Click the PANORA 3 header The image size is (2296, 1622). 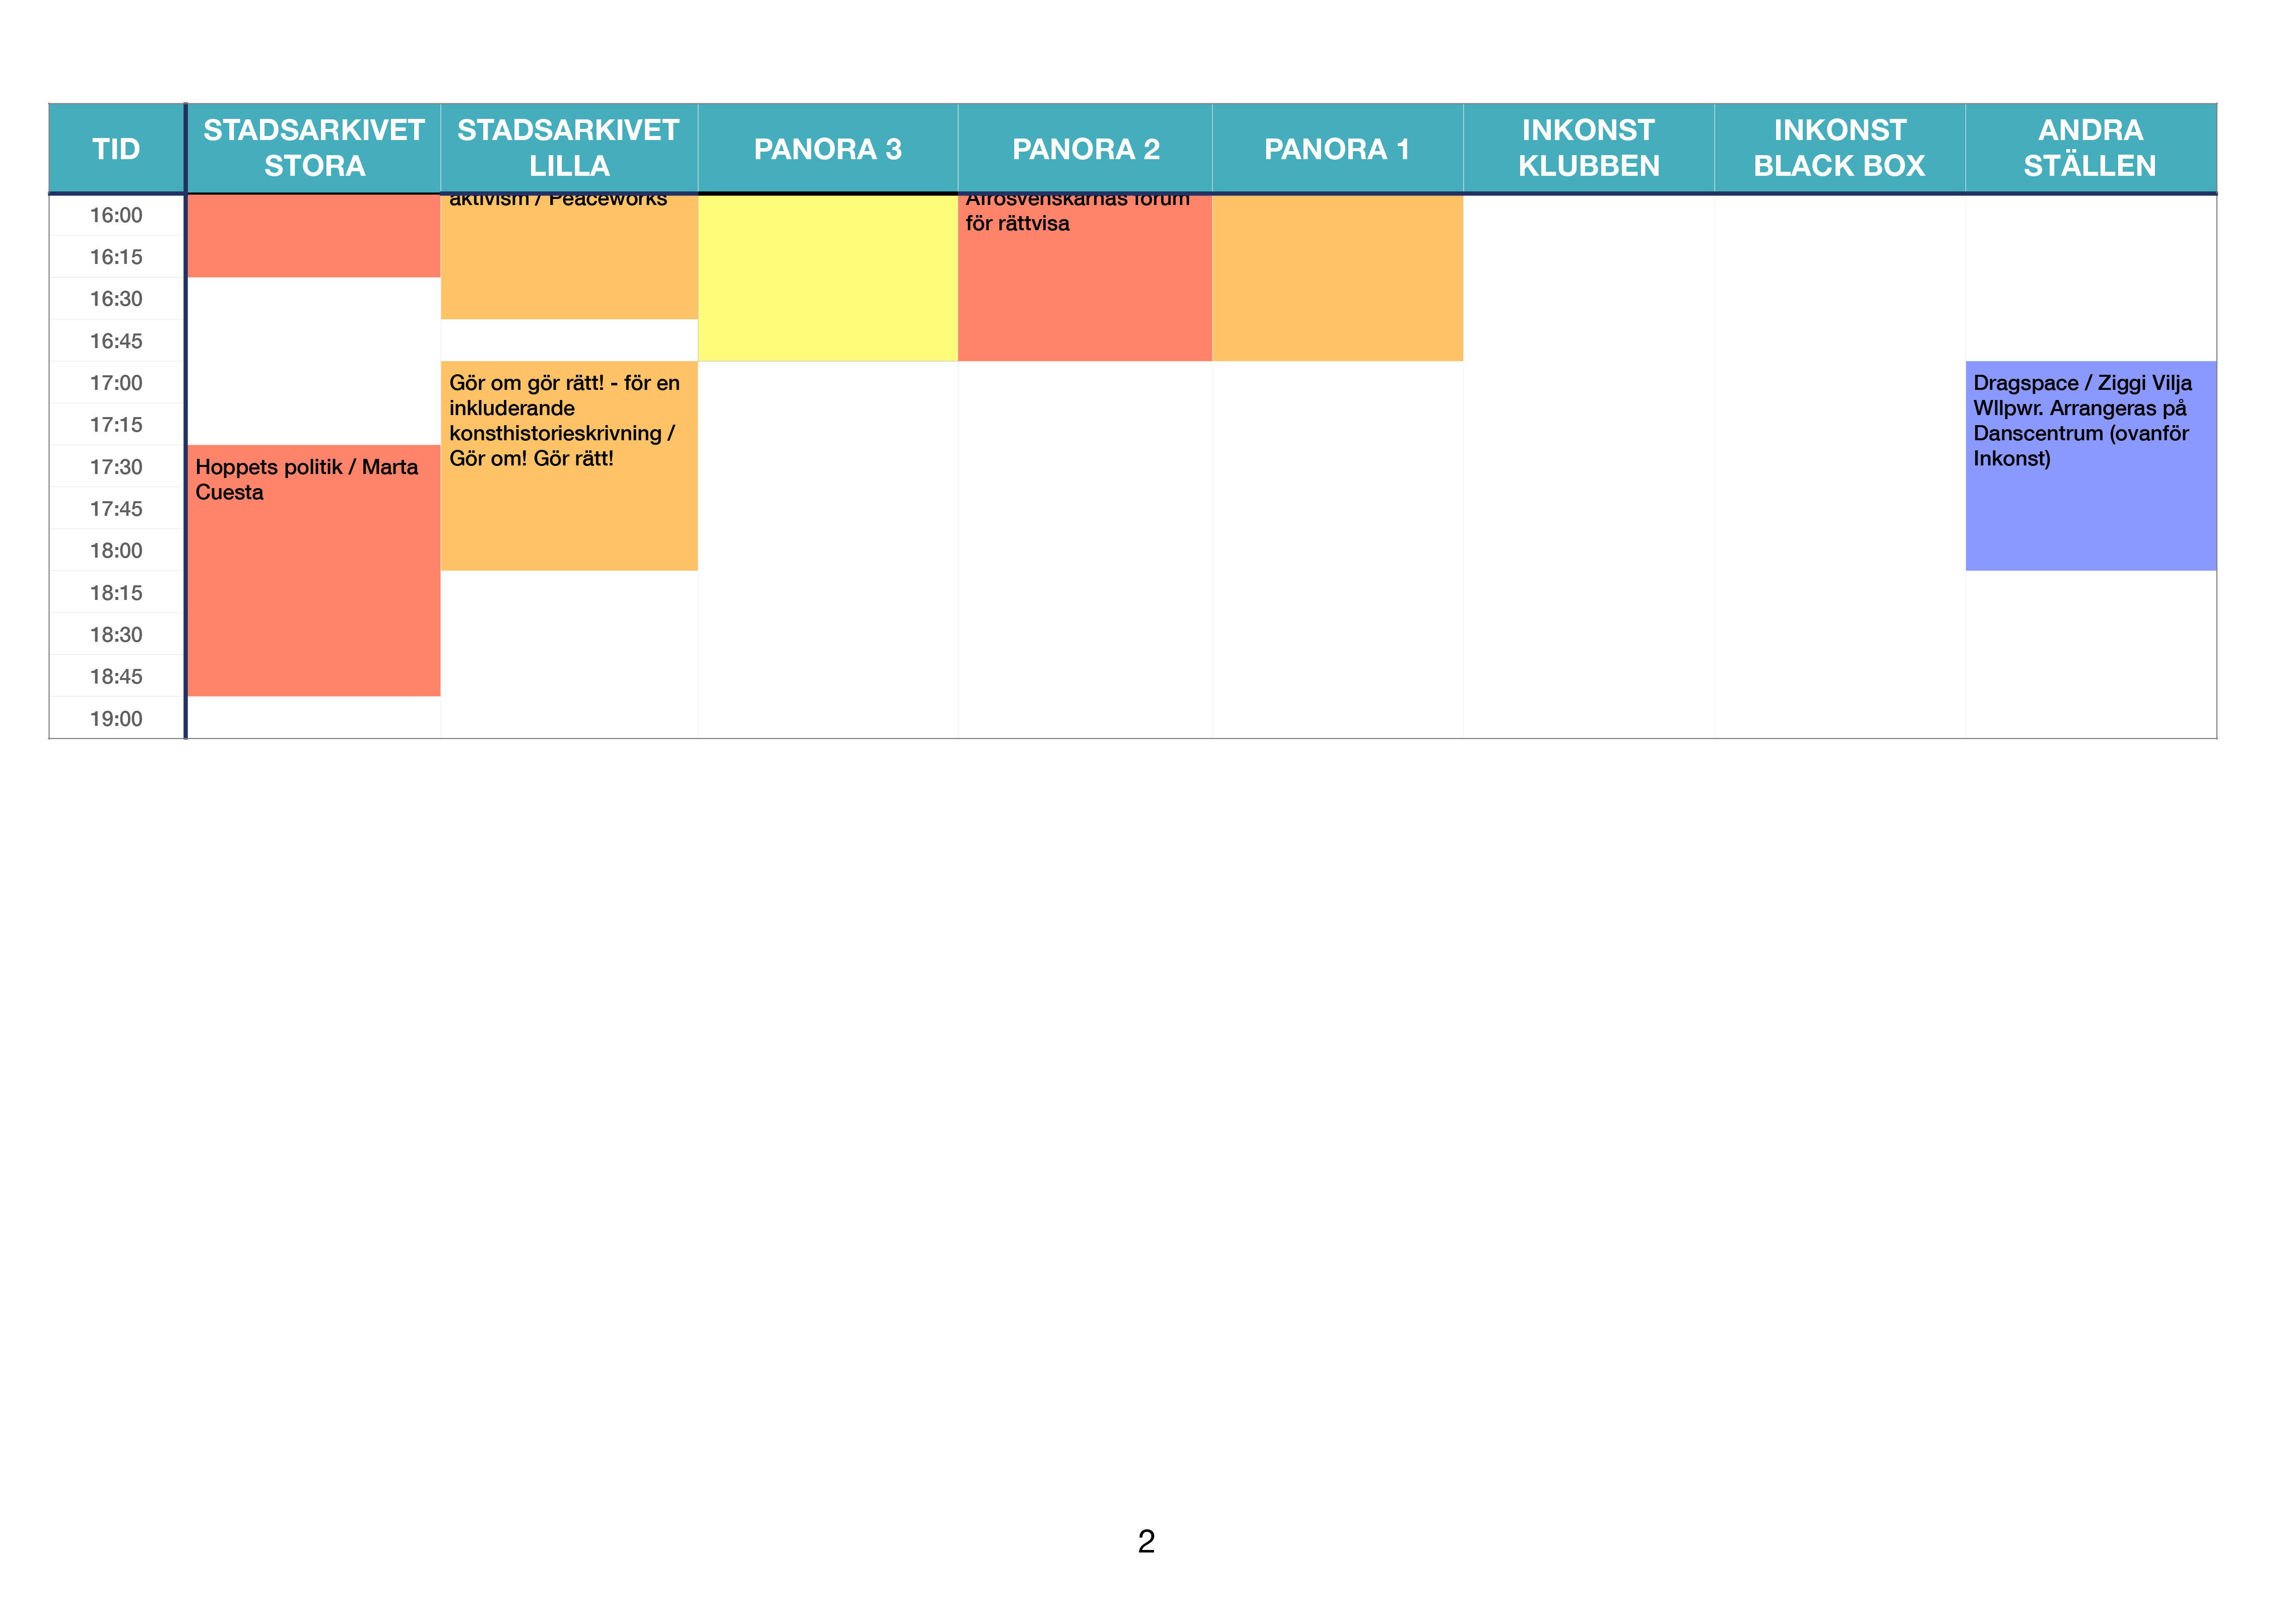(827, 149)
